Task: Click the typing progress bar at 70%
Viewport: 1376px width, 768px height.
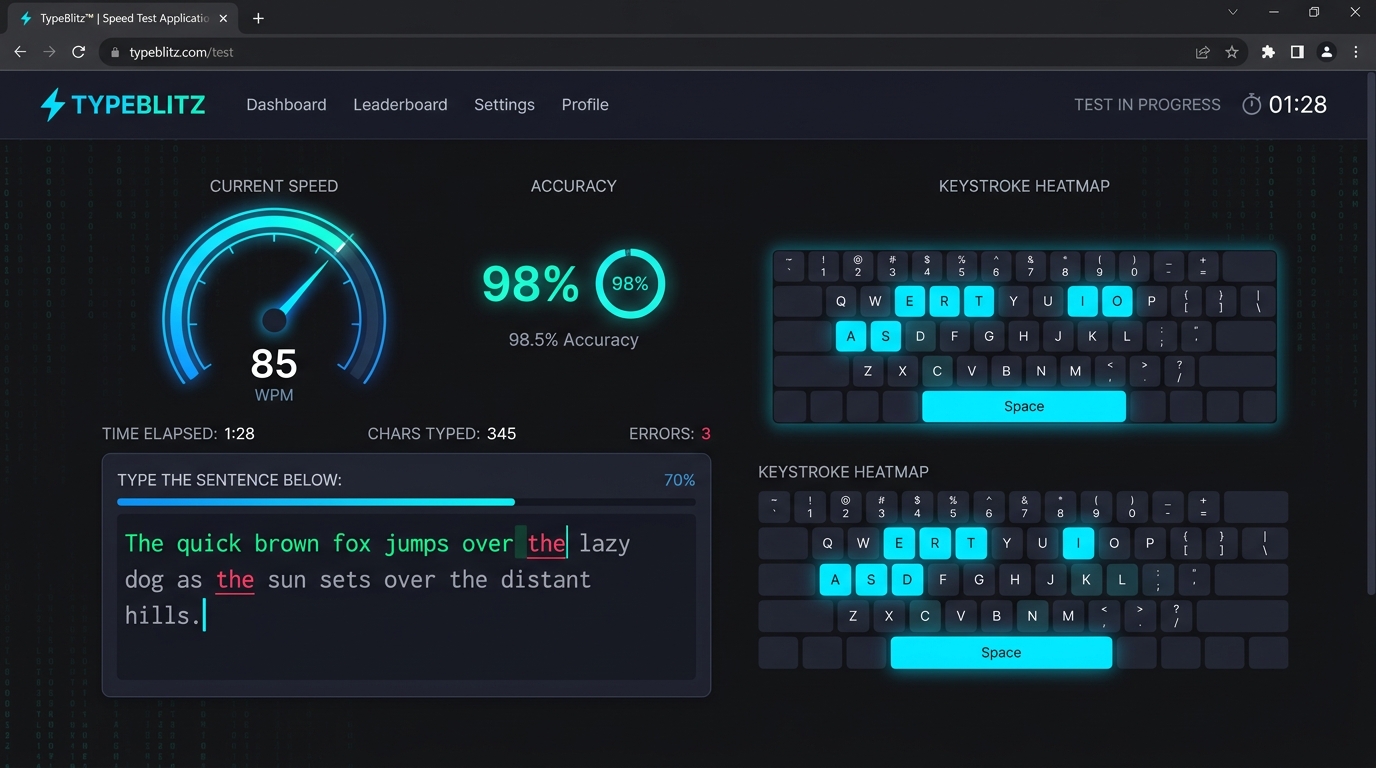Action: 406,502
